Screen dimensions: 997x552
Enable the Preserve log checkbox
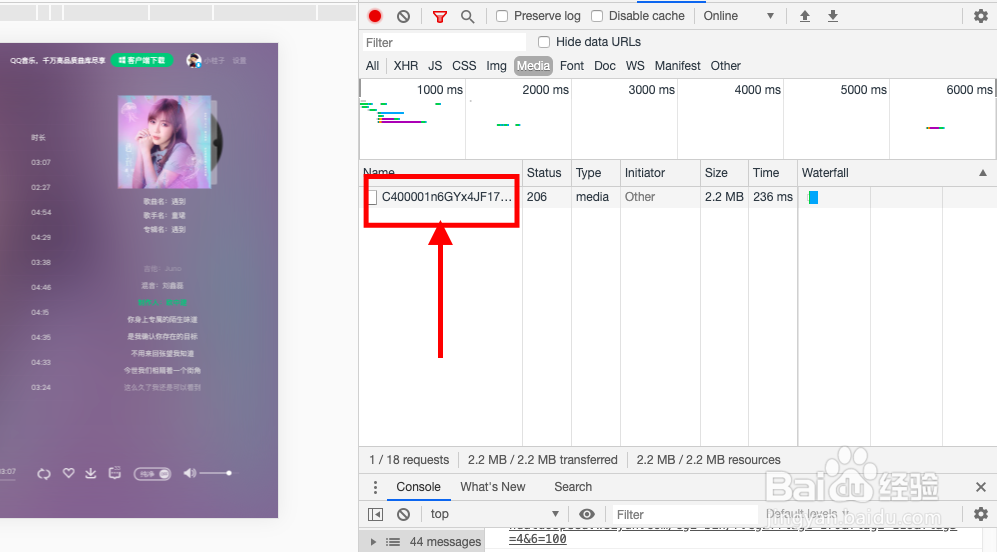[502, 17]
